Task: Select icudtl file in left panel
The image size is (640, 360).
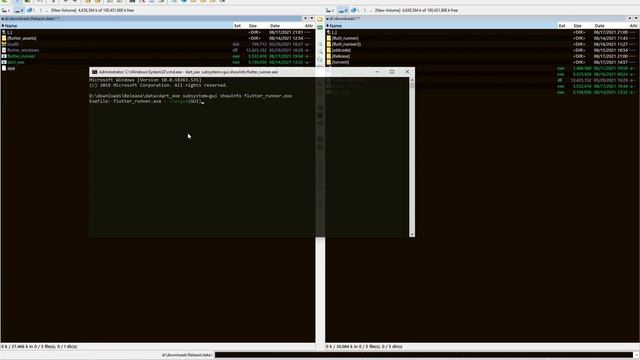Action: click(158, 44)
